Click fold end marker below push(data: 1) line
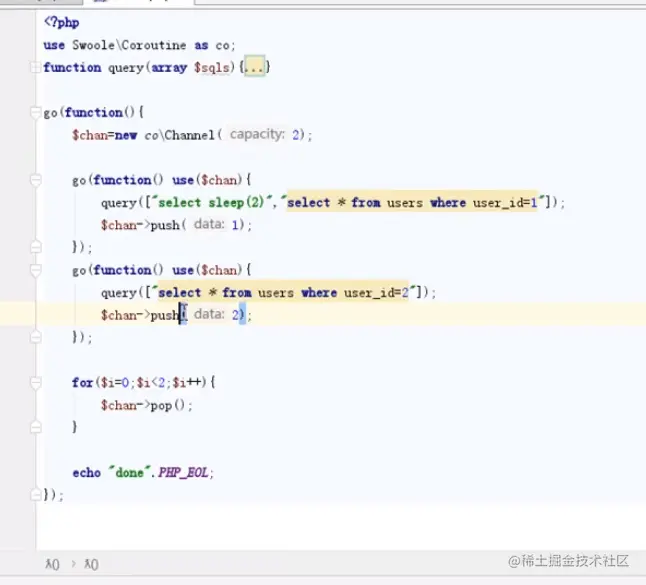Image resolution: width=646 pixels, height=585 pixels. (35, 247)
